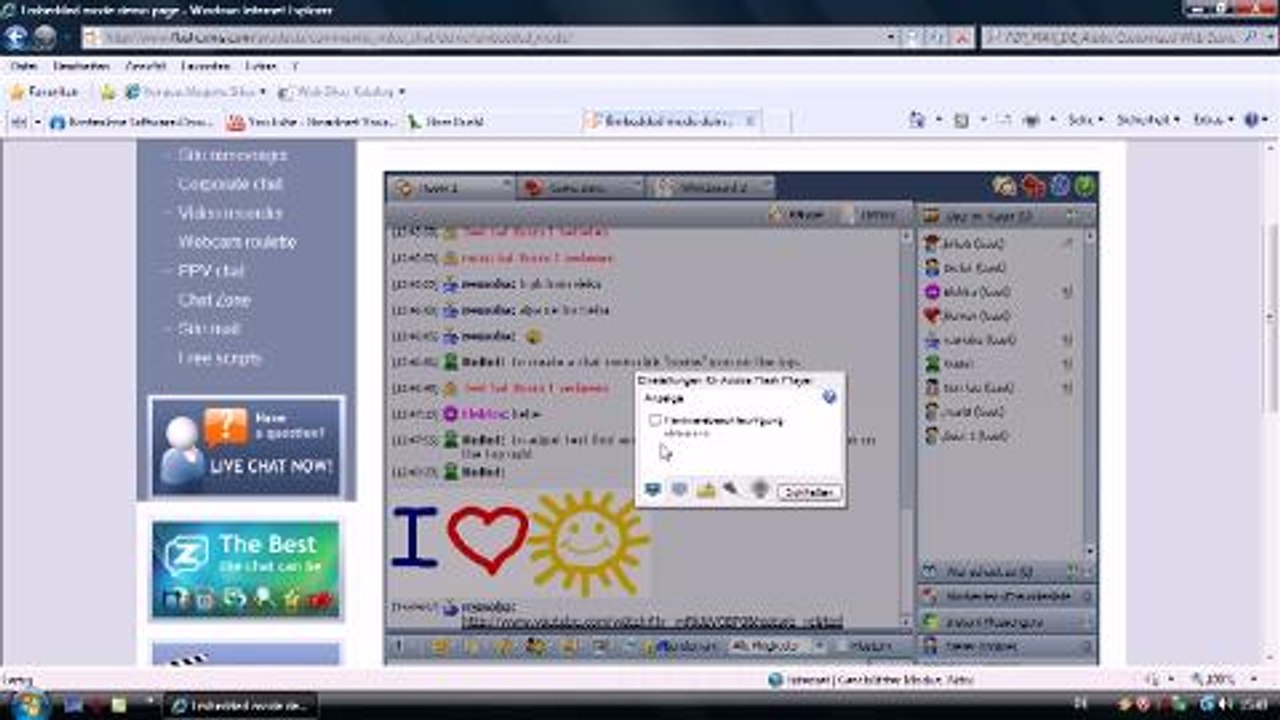The width and height of the screenshot is (1280, 720).
Task: Open the Free scripts sidebar link
Action: (219, 358)
